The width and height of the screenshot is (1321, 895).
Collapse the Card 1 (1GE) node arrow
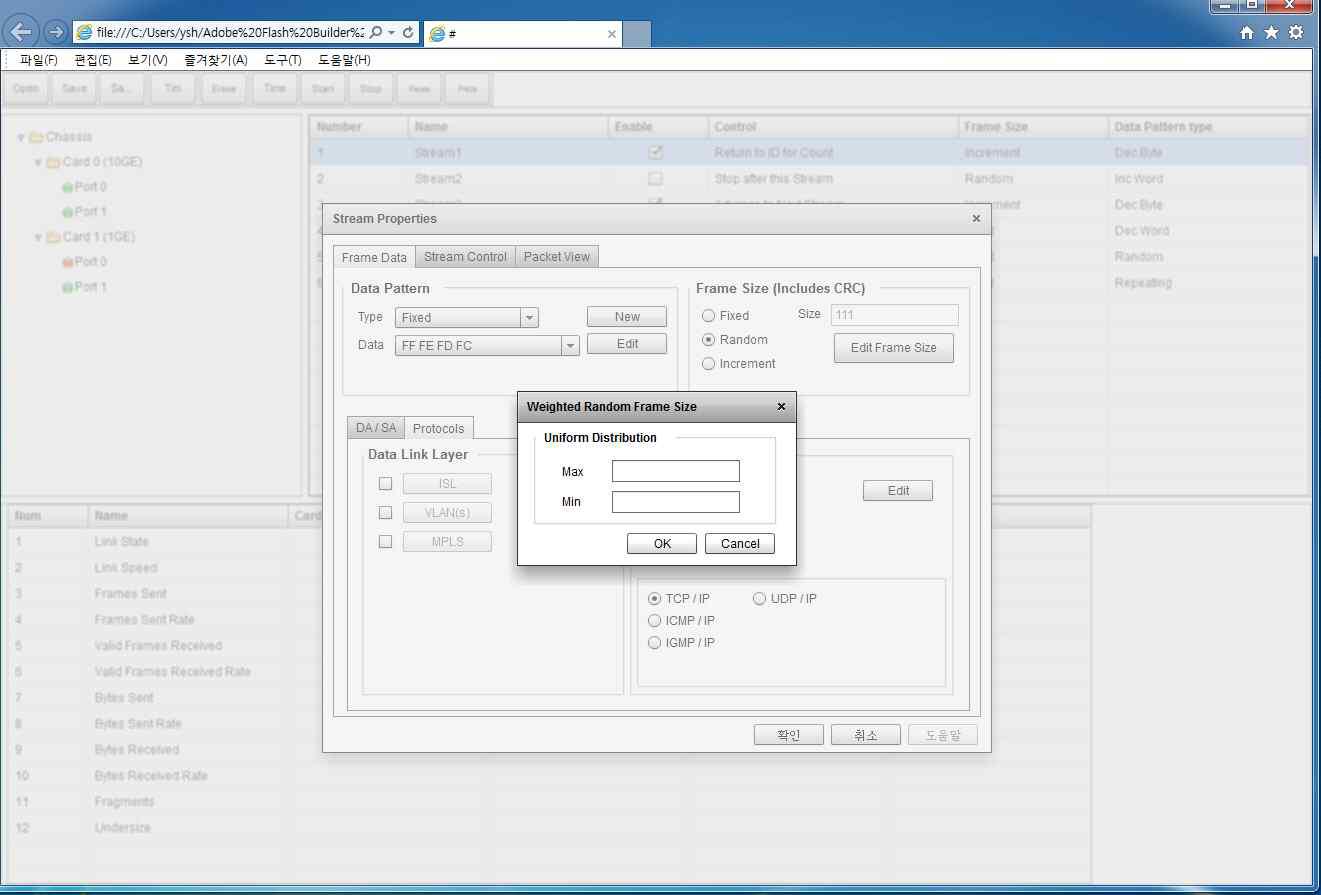point(38,238)
